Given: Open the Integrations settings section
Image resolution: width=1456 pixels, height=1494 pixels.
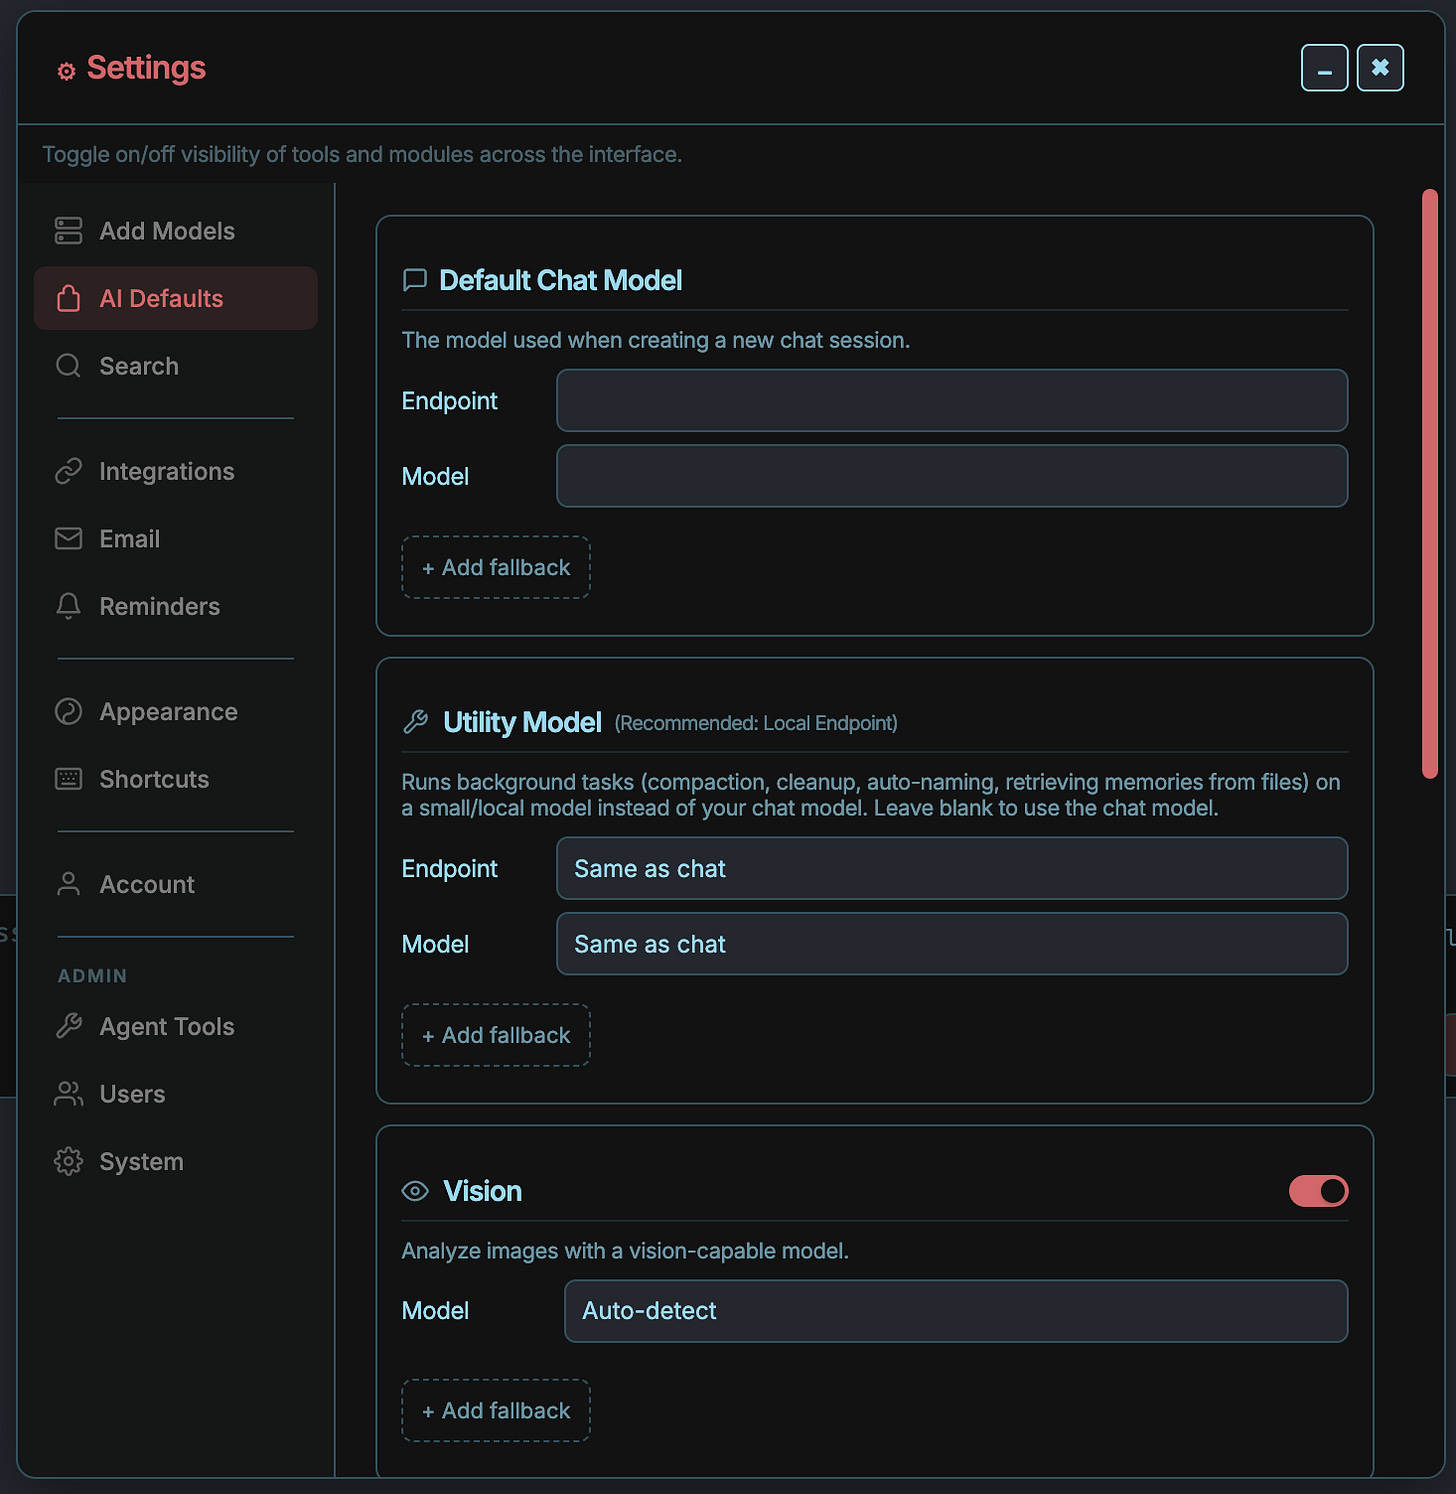Looking at the screenshot, I should (x=176, y=471).
